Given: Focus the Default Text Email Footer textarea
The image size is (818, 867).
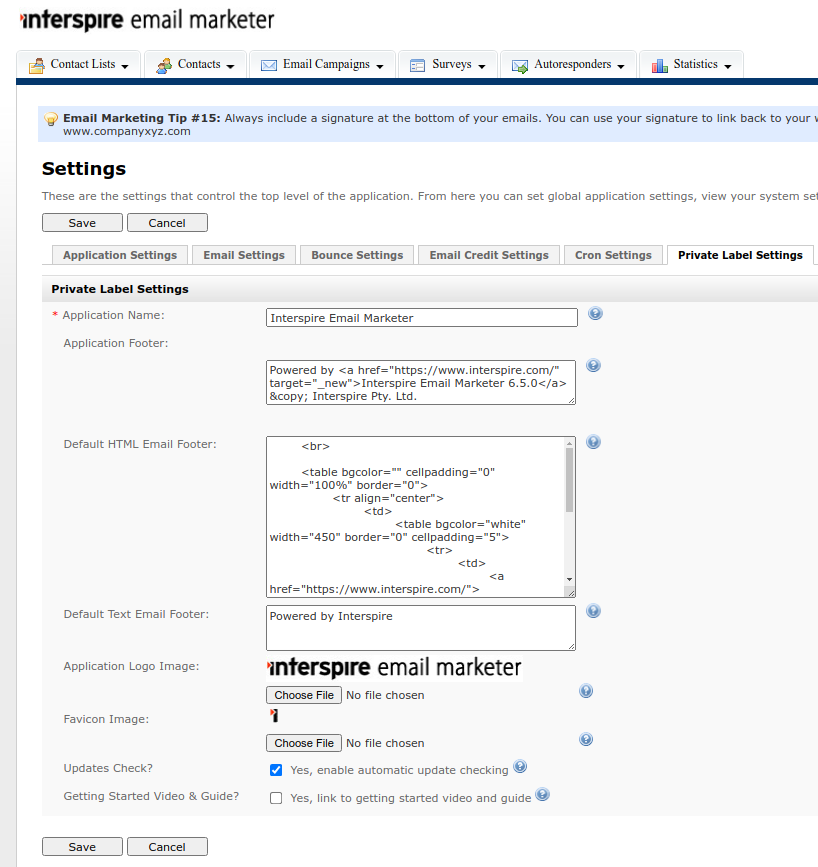Looking at the screenshot, I should pos(421,628).
